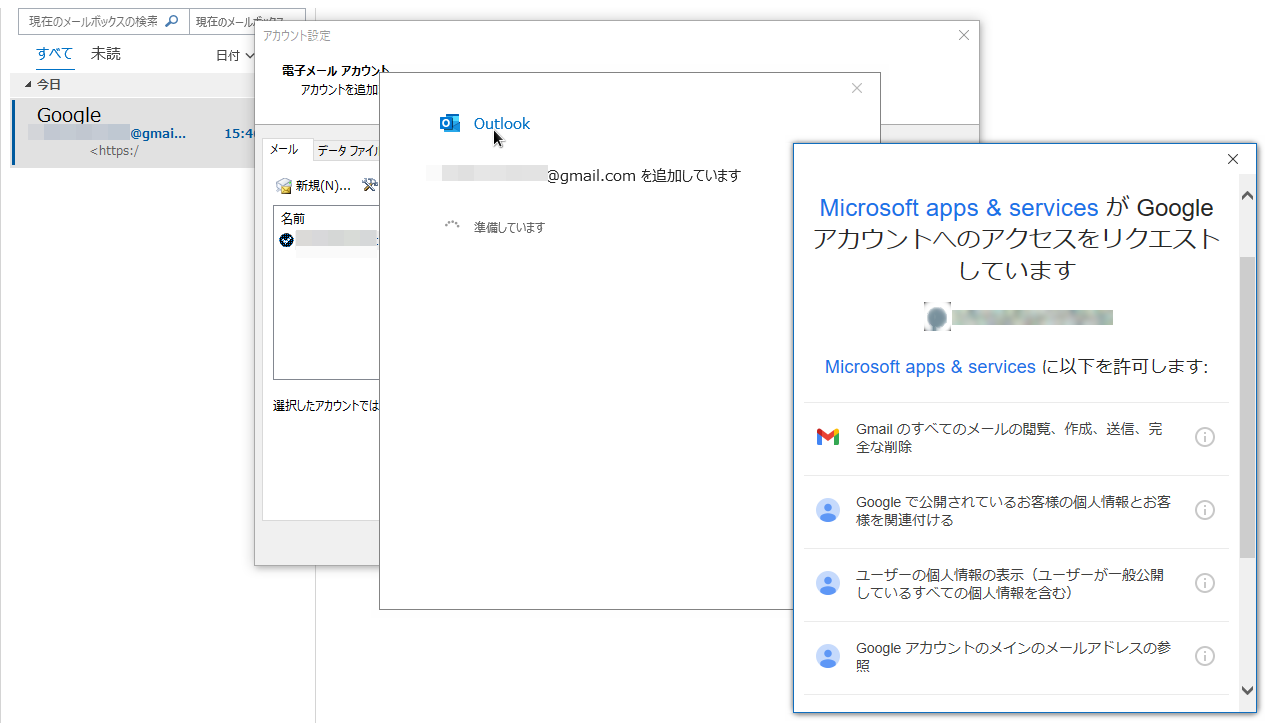Viewport: 1273px width, 723px height.
Task: Click the Google consent scrollbar up arrow
Action: [x=1247, y=196]
